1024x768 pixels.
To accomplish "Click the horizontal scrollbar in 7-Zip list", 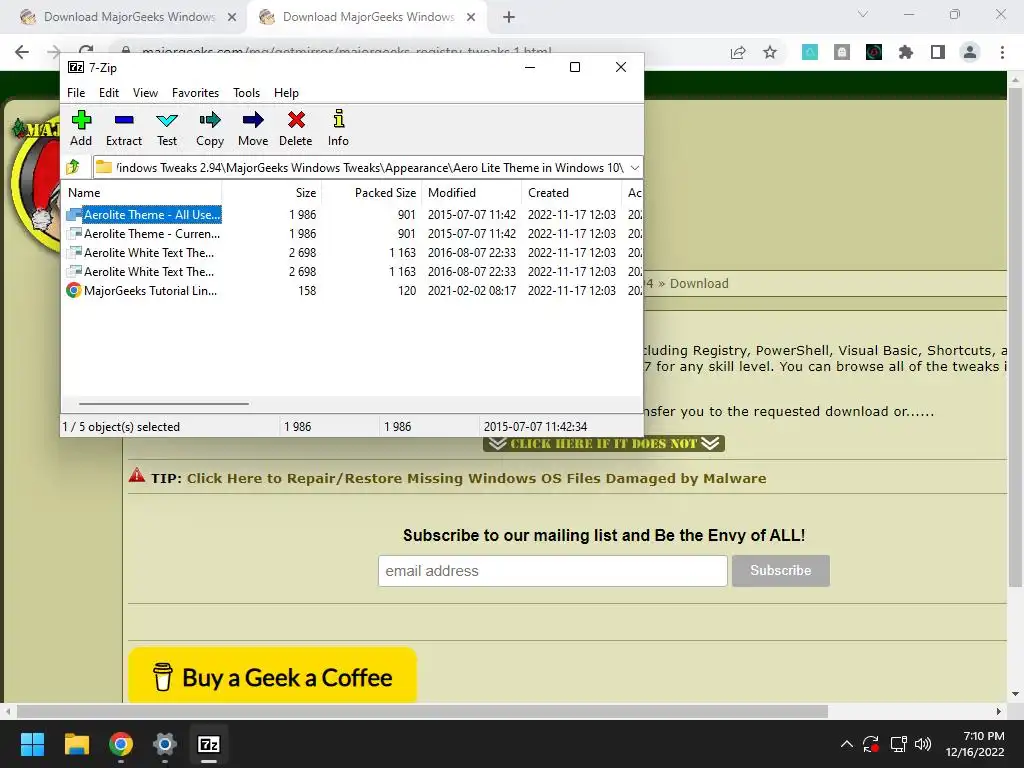I will pyautogui.click(x=163, y=404).
